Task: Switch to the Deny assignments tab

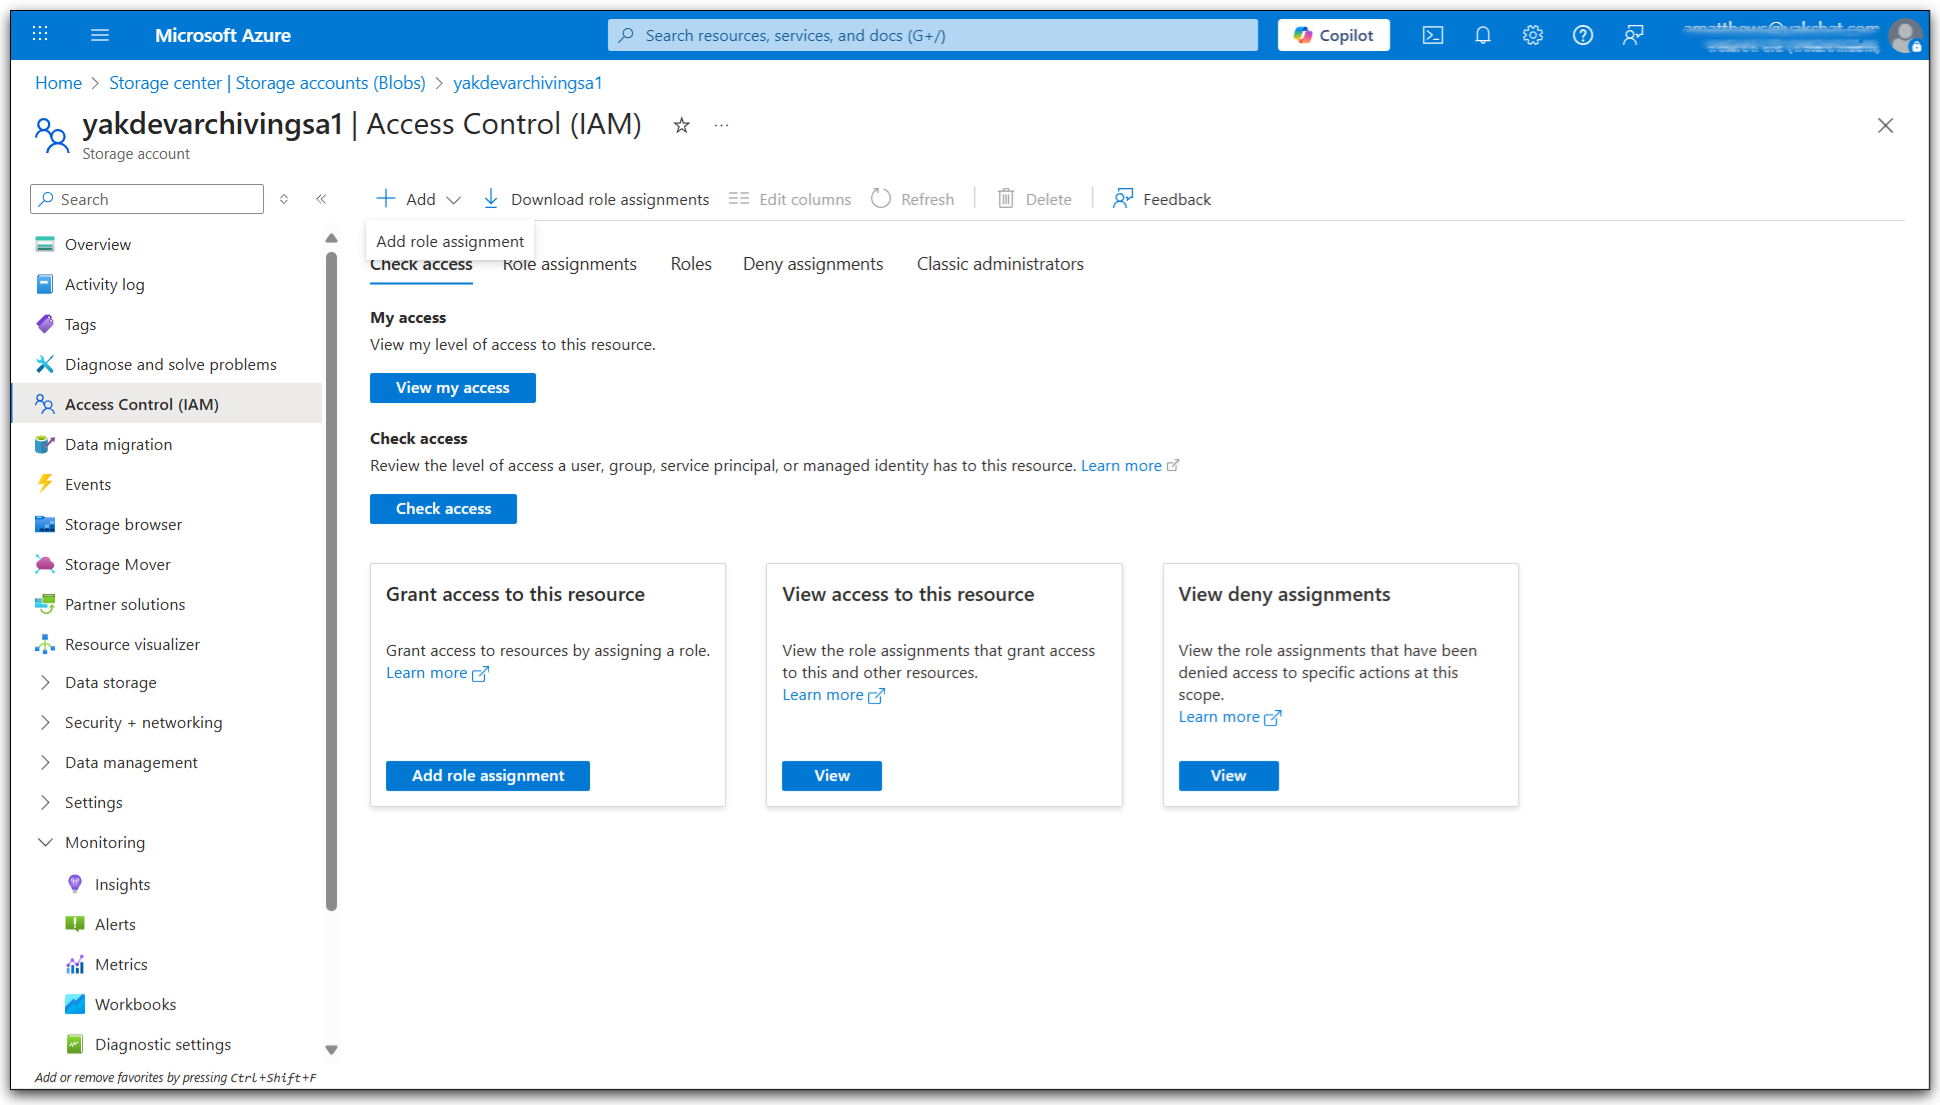Action: [812, 264]
